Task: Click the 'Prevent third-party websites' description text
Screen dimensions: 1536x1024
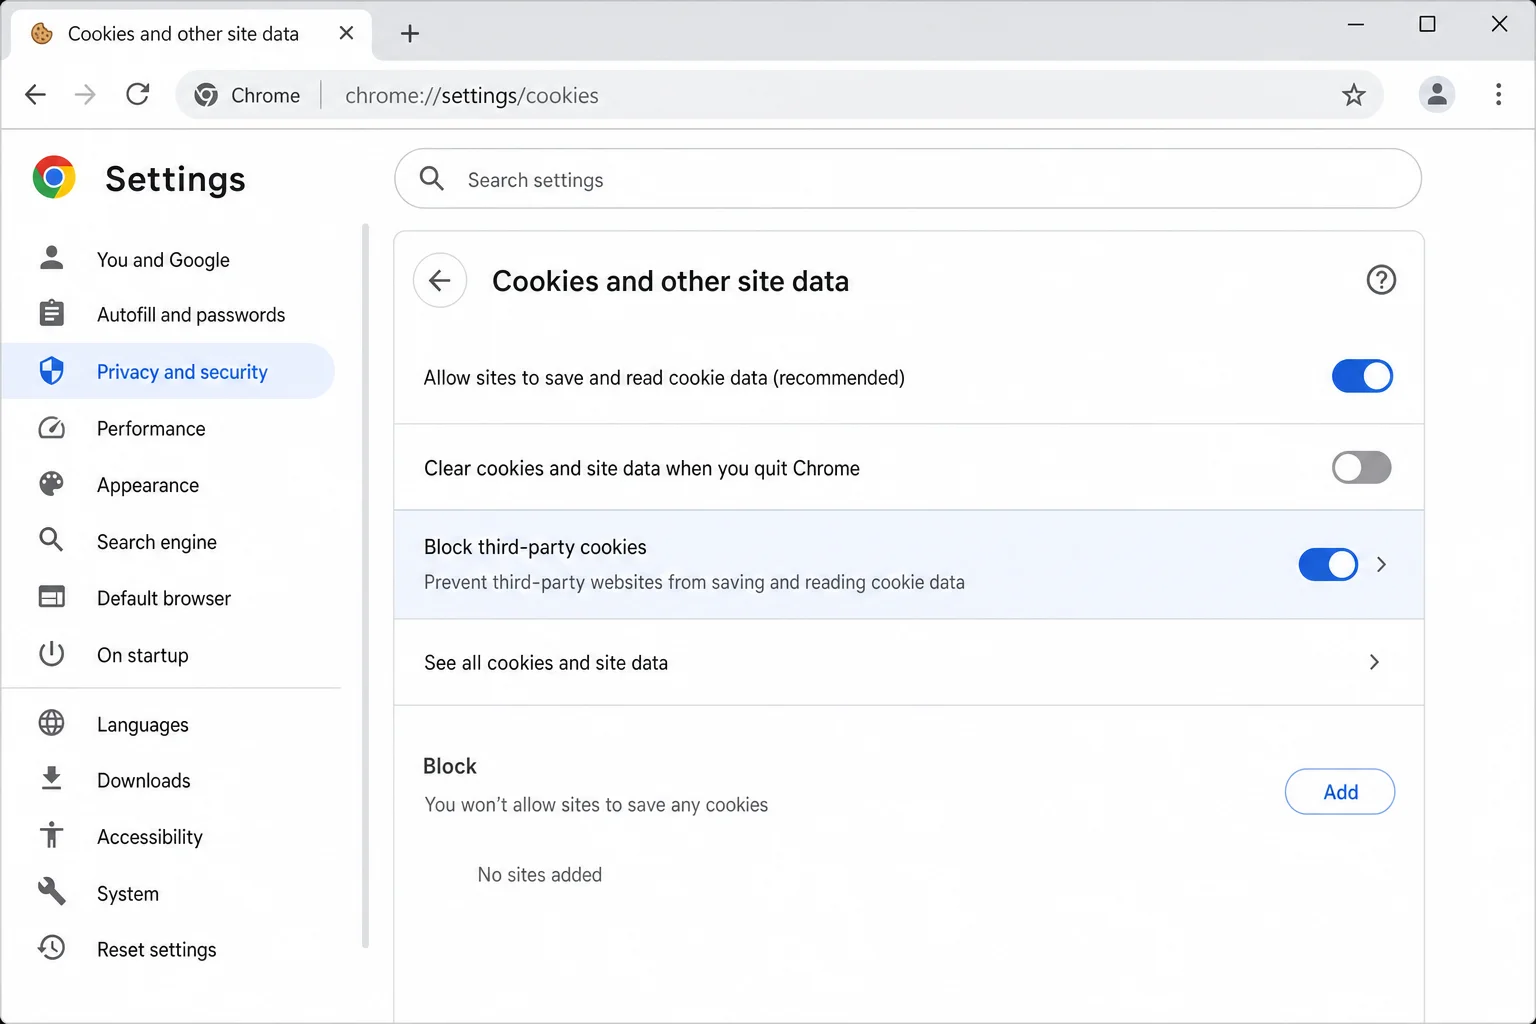Action: coord(694,582)
